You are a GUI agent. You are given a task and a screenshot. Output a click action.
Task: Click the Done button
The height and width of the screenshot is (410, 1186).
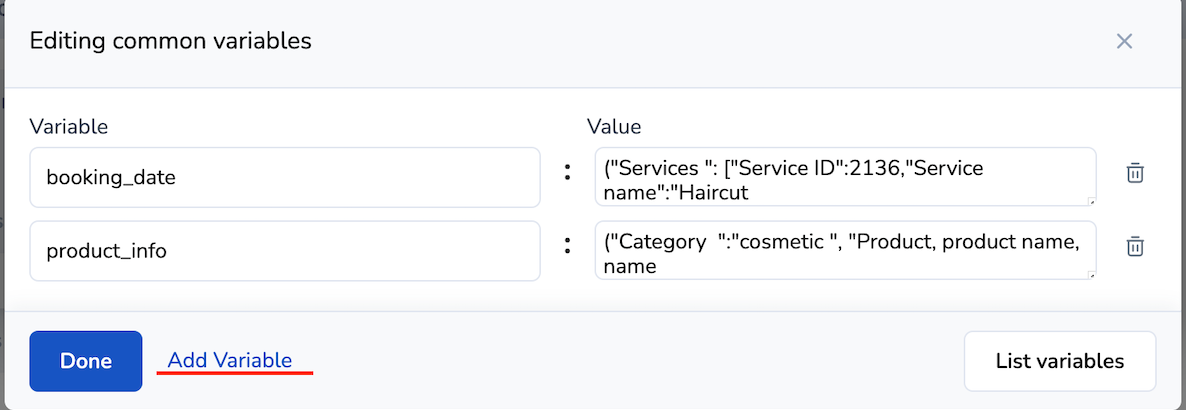click(x=86, y=361)
